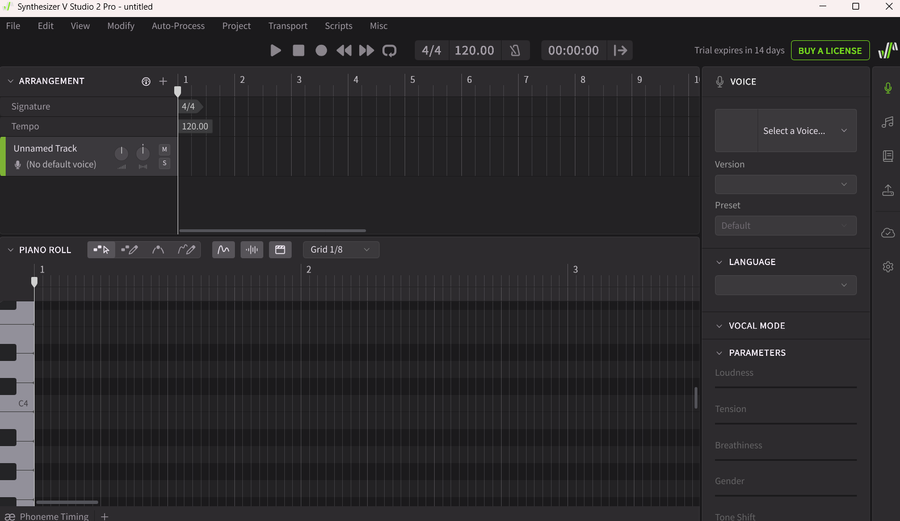Open the Auto-Process menu
The height and width of the screenshot is (521, 900).
tap(178, 26)
